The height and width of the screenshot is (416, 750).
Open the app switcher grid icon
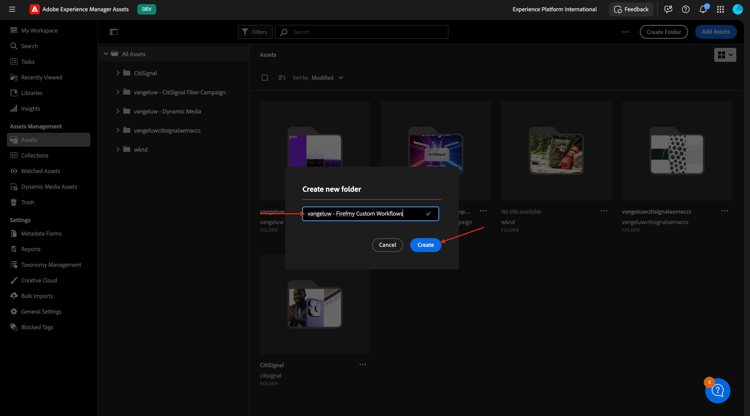tap(720, 9)
